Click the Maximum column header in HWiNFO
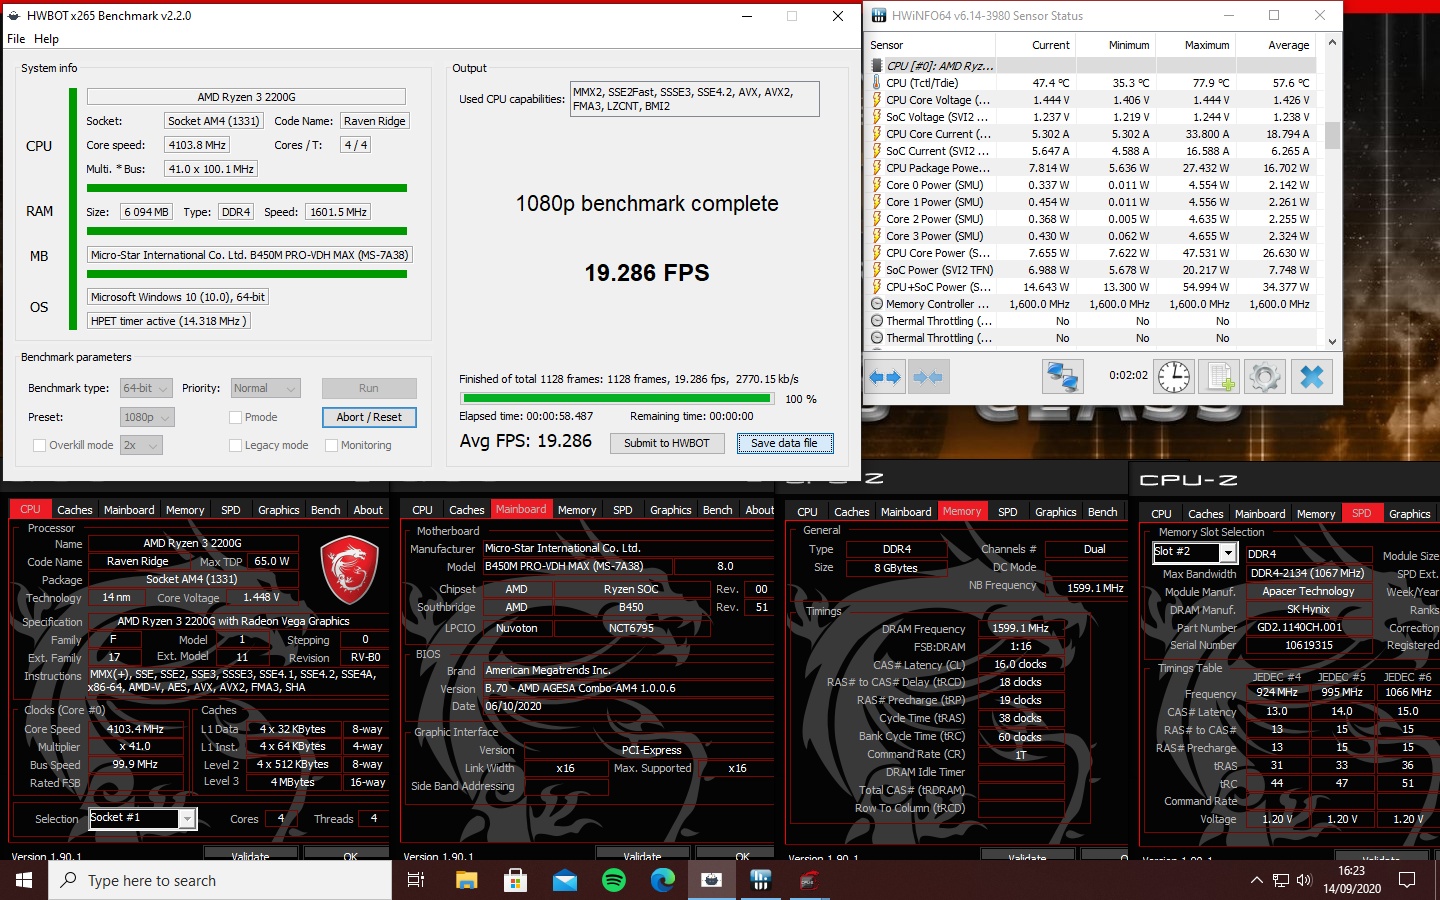The width and height of the screenshot is (1440, 900). 1196,45
